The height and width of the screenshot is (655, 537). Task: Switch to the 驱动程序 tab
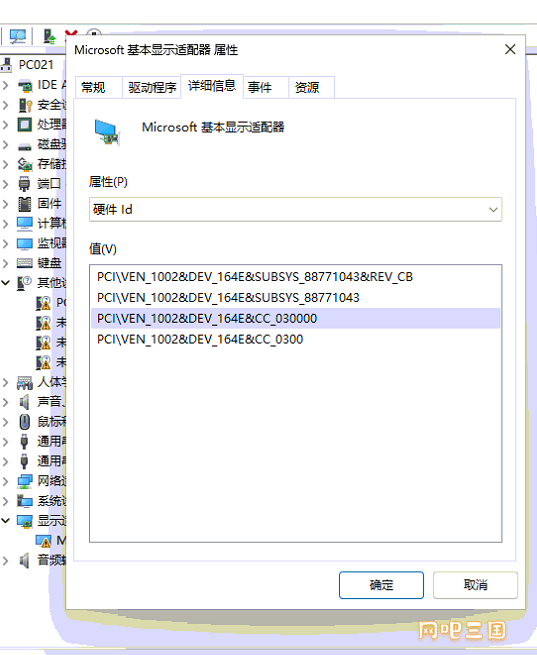(x=152, y=87)
